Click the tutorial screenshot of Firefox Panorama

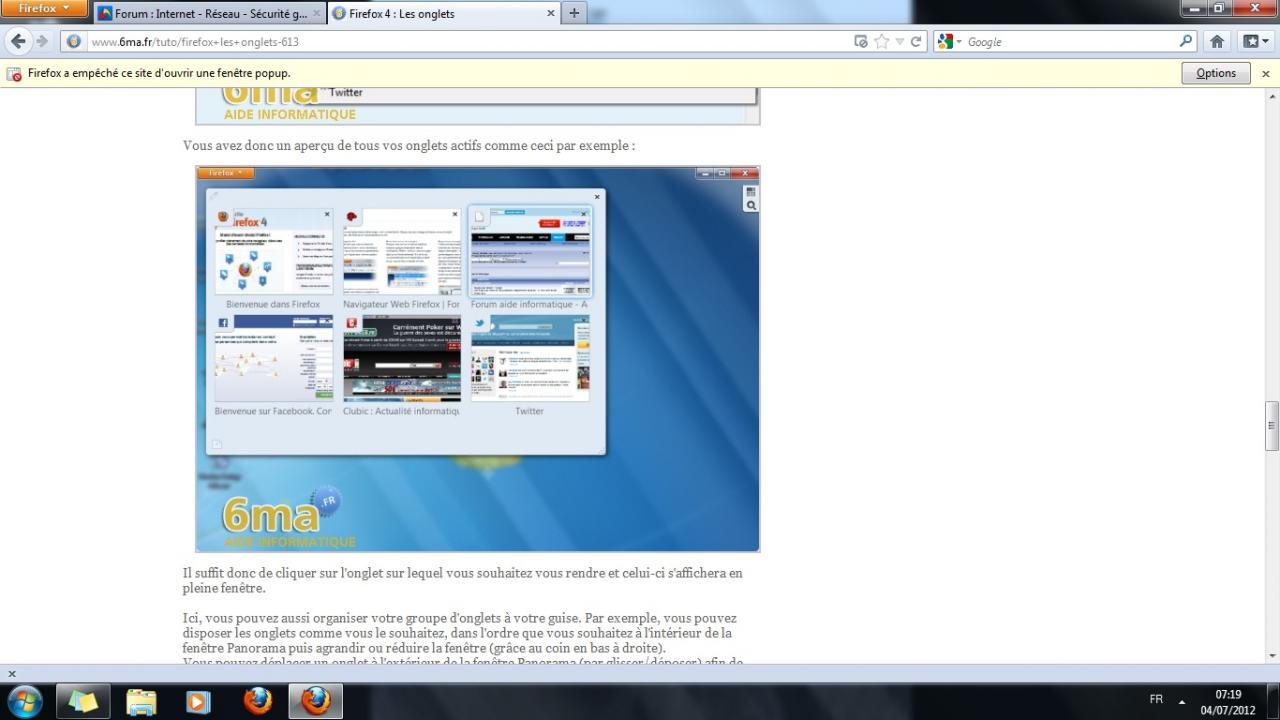pyautogui.click(x=478, y=359)
